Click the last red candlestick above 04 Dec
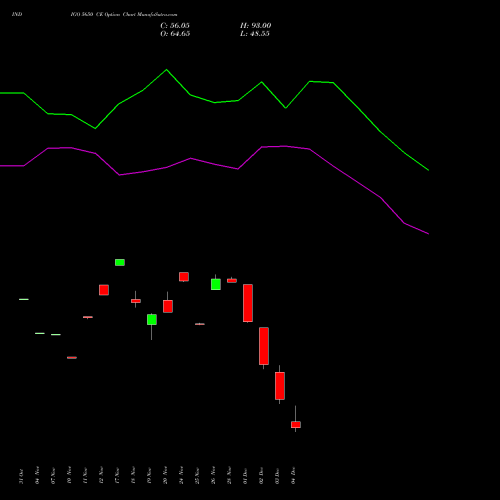This screenshot has height=500, width=500. tap(296, 424)
